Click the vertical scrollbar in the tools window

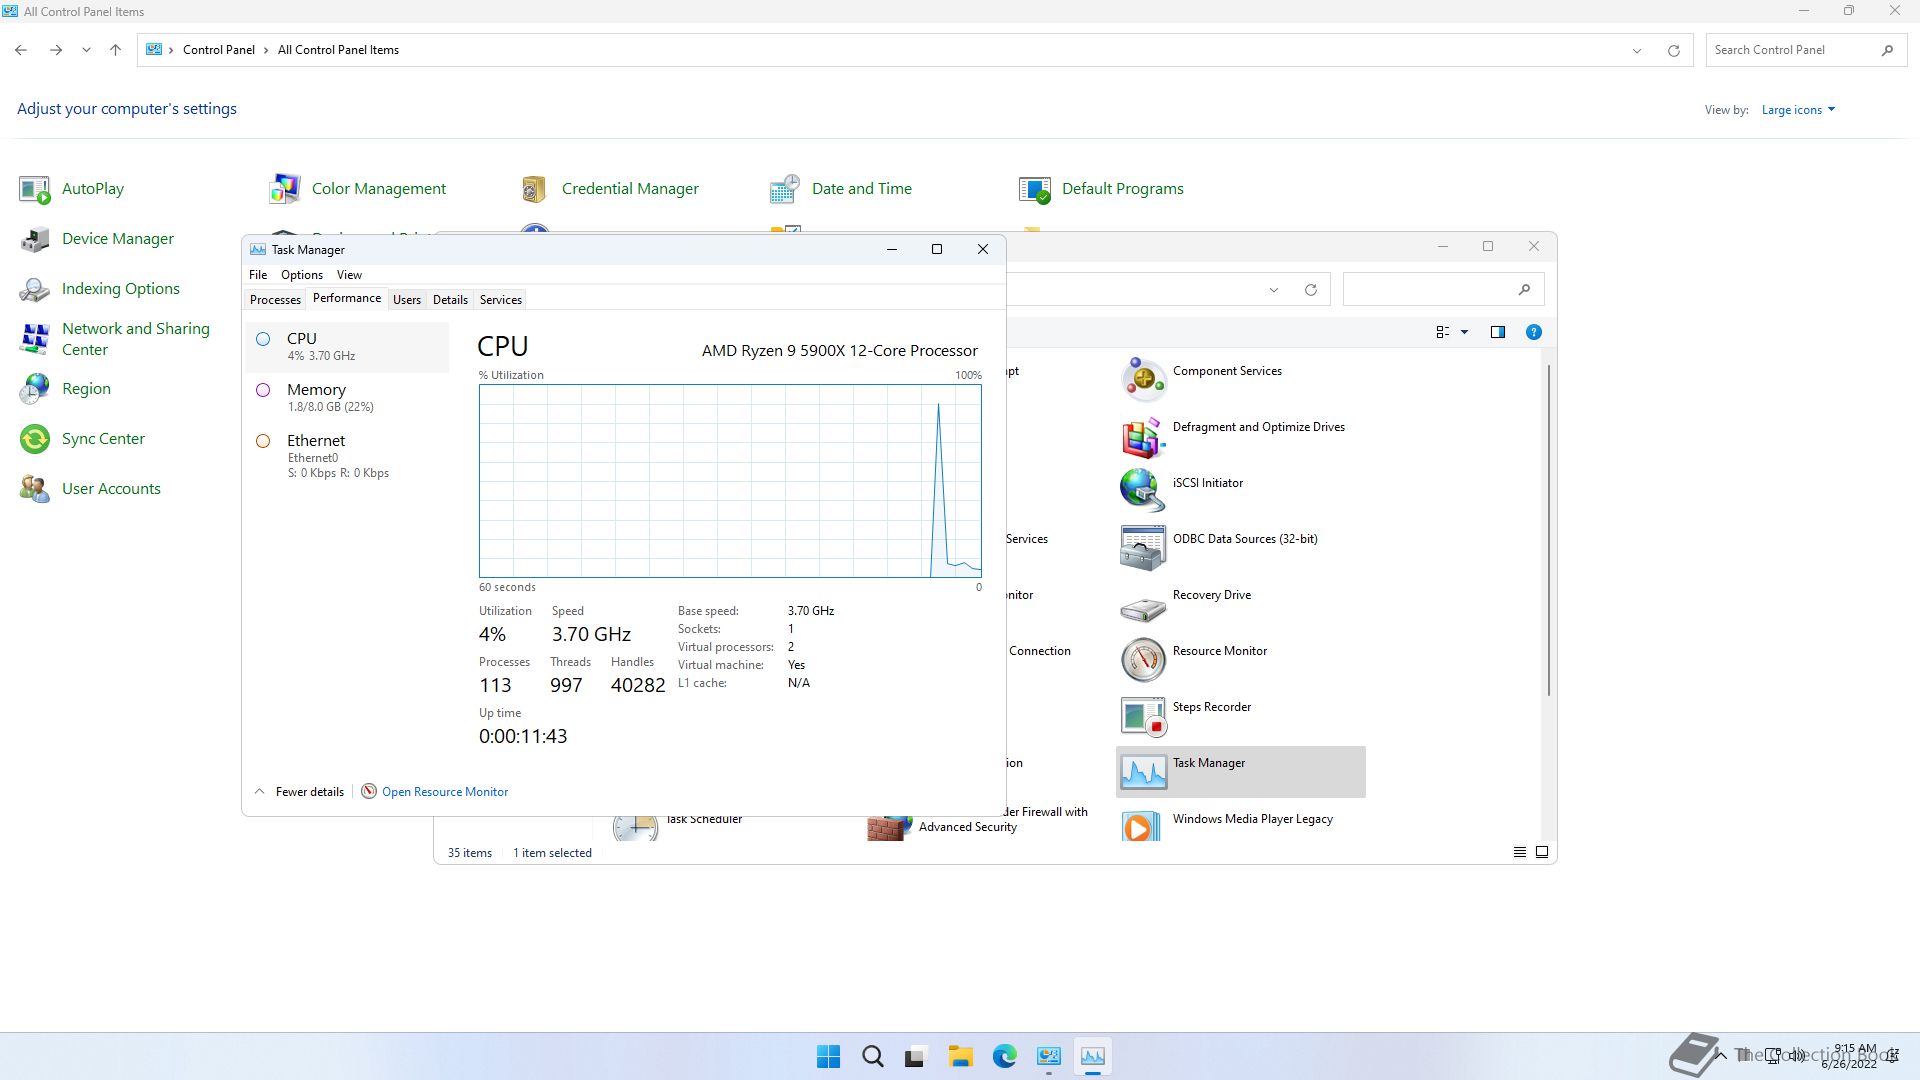pos(1549,530)
